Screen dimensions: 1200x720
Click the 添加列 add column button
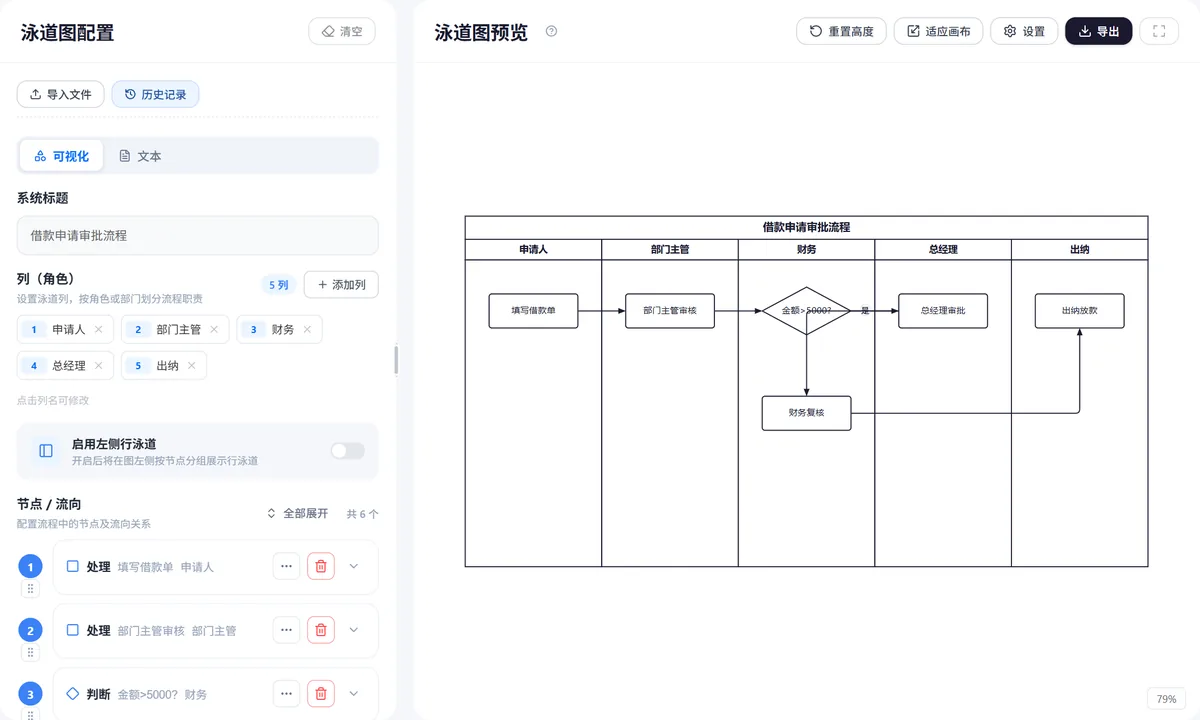(341, 285)
